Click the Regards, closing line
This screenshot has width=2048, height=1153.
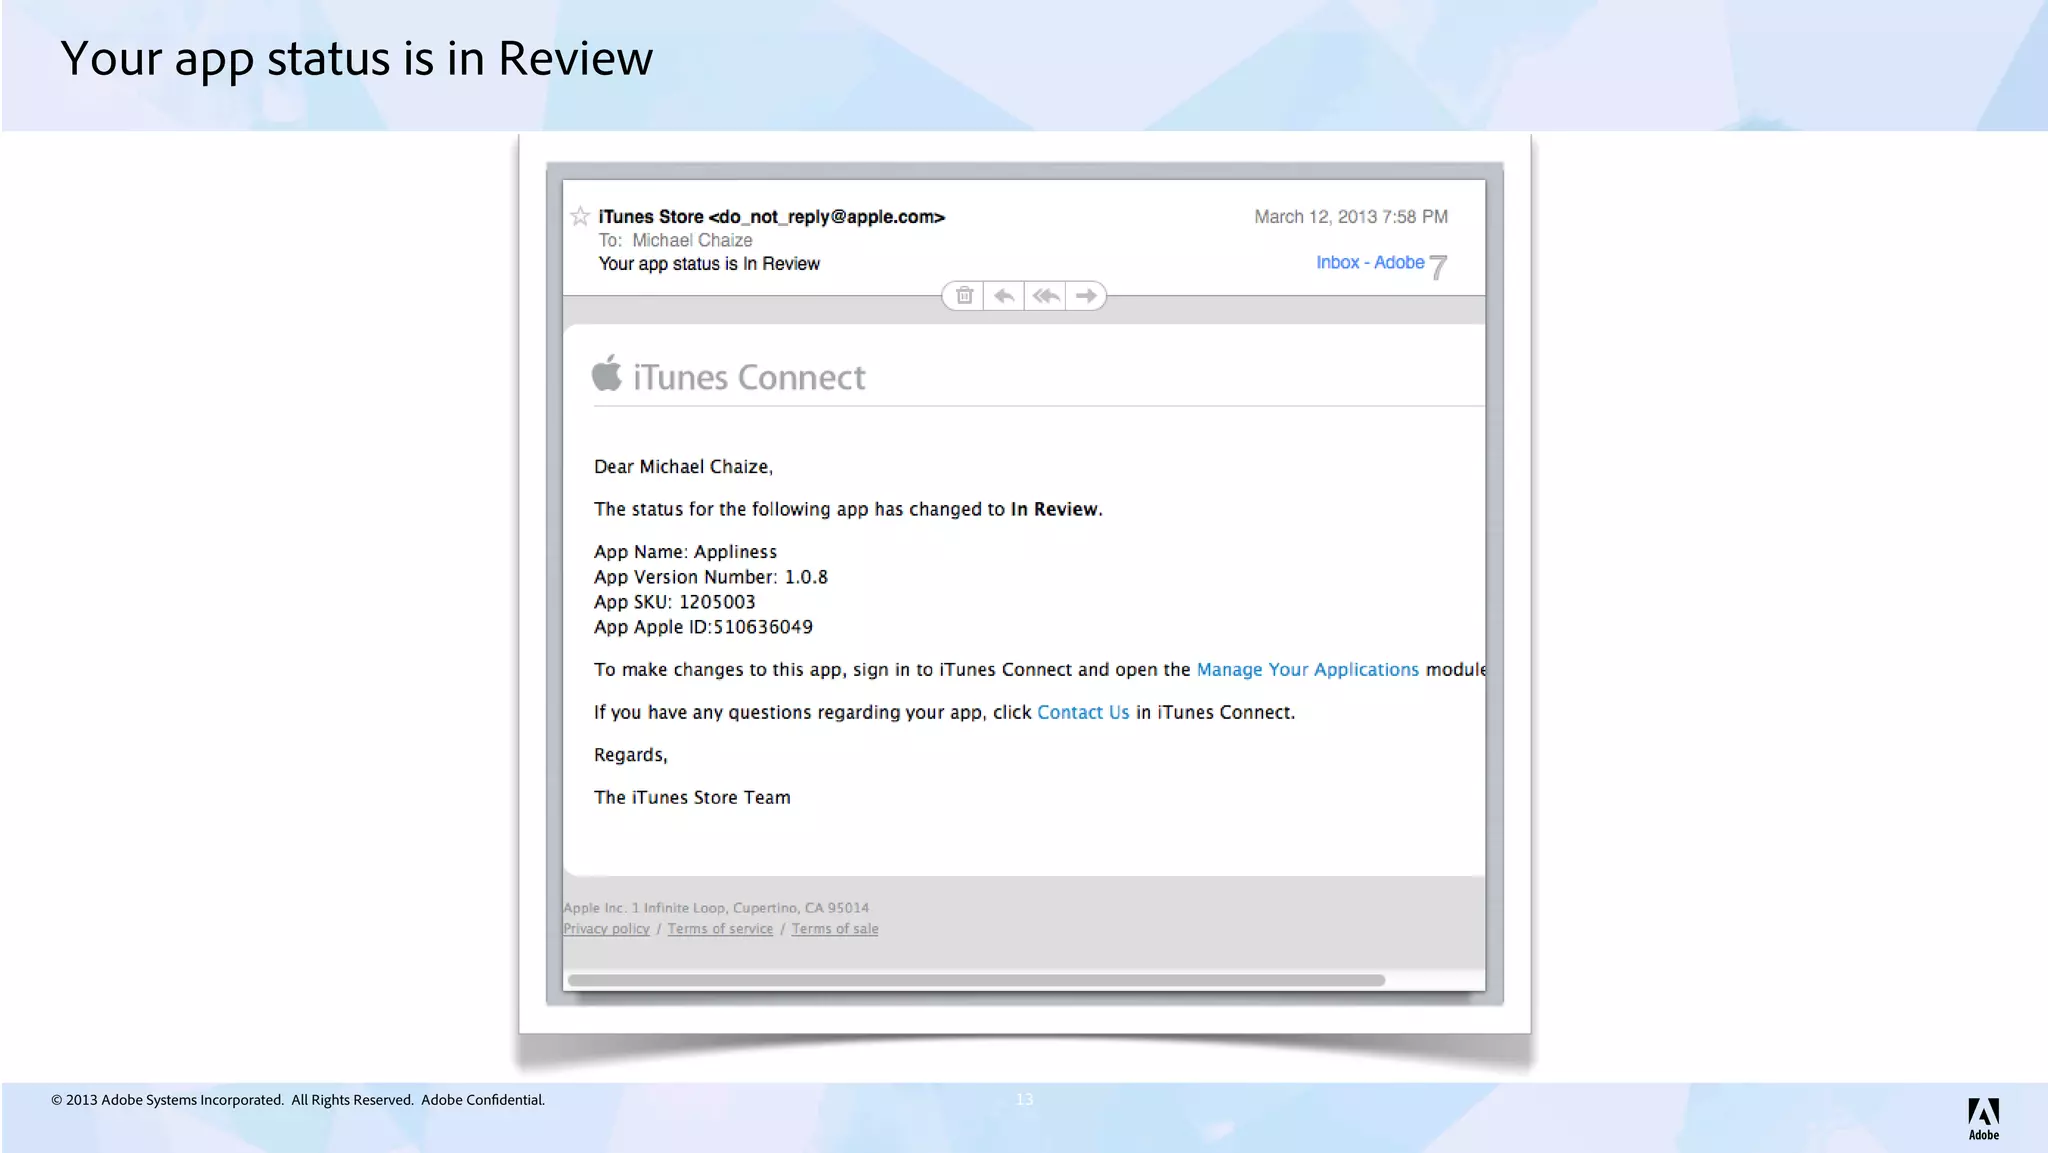pos(631,755)
